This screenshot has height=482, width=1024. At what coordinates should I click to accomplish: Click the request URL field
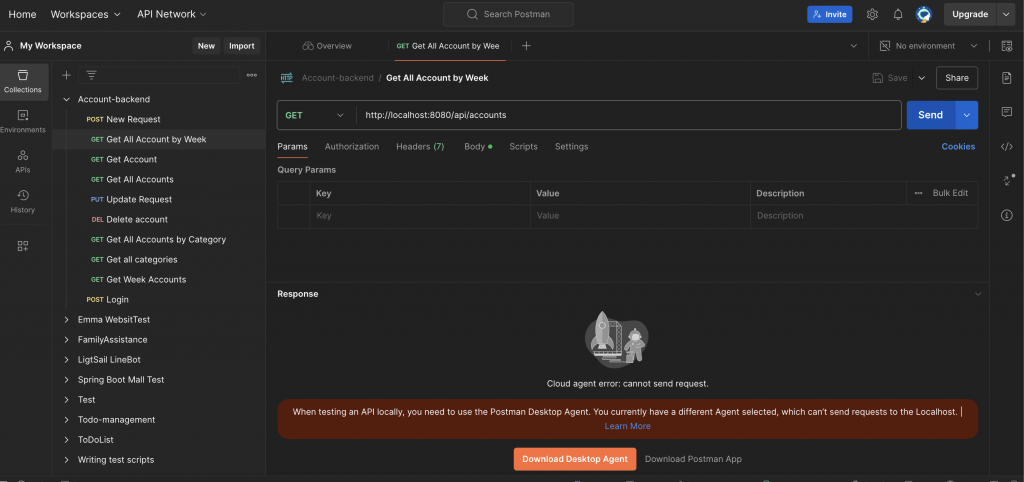click(628, 115)
